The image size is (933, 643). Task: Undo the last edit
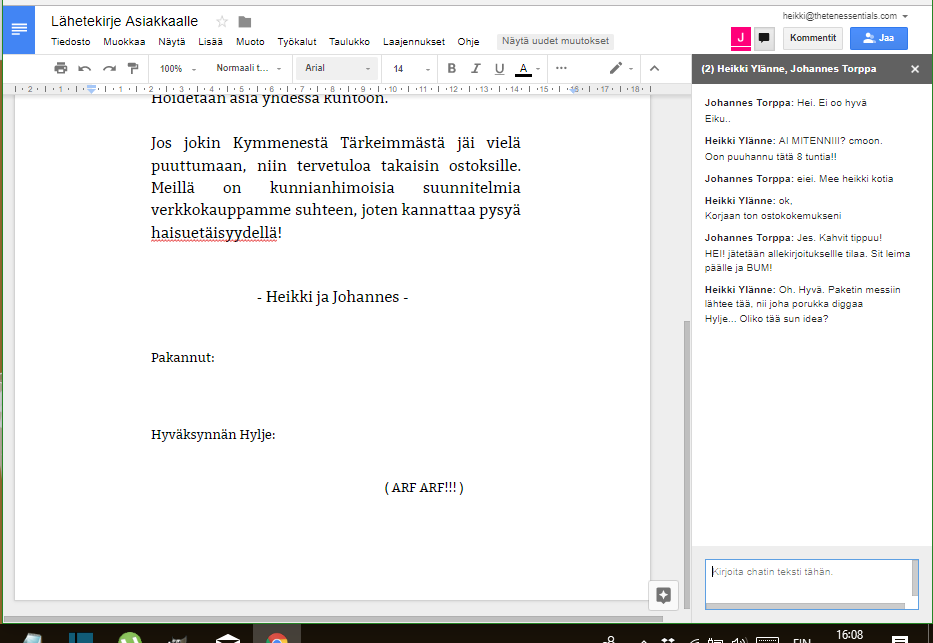pos(85,68)
